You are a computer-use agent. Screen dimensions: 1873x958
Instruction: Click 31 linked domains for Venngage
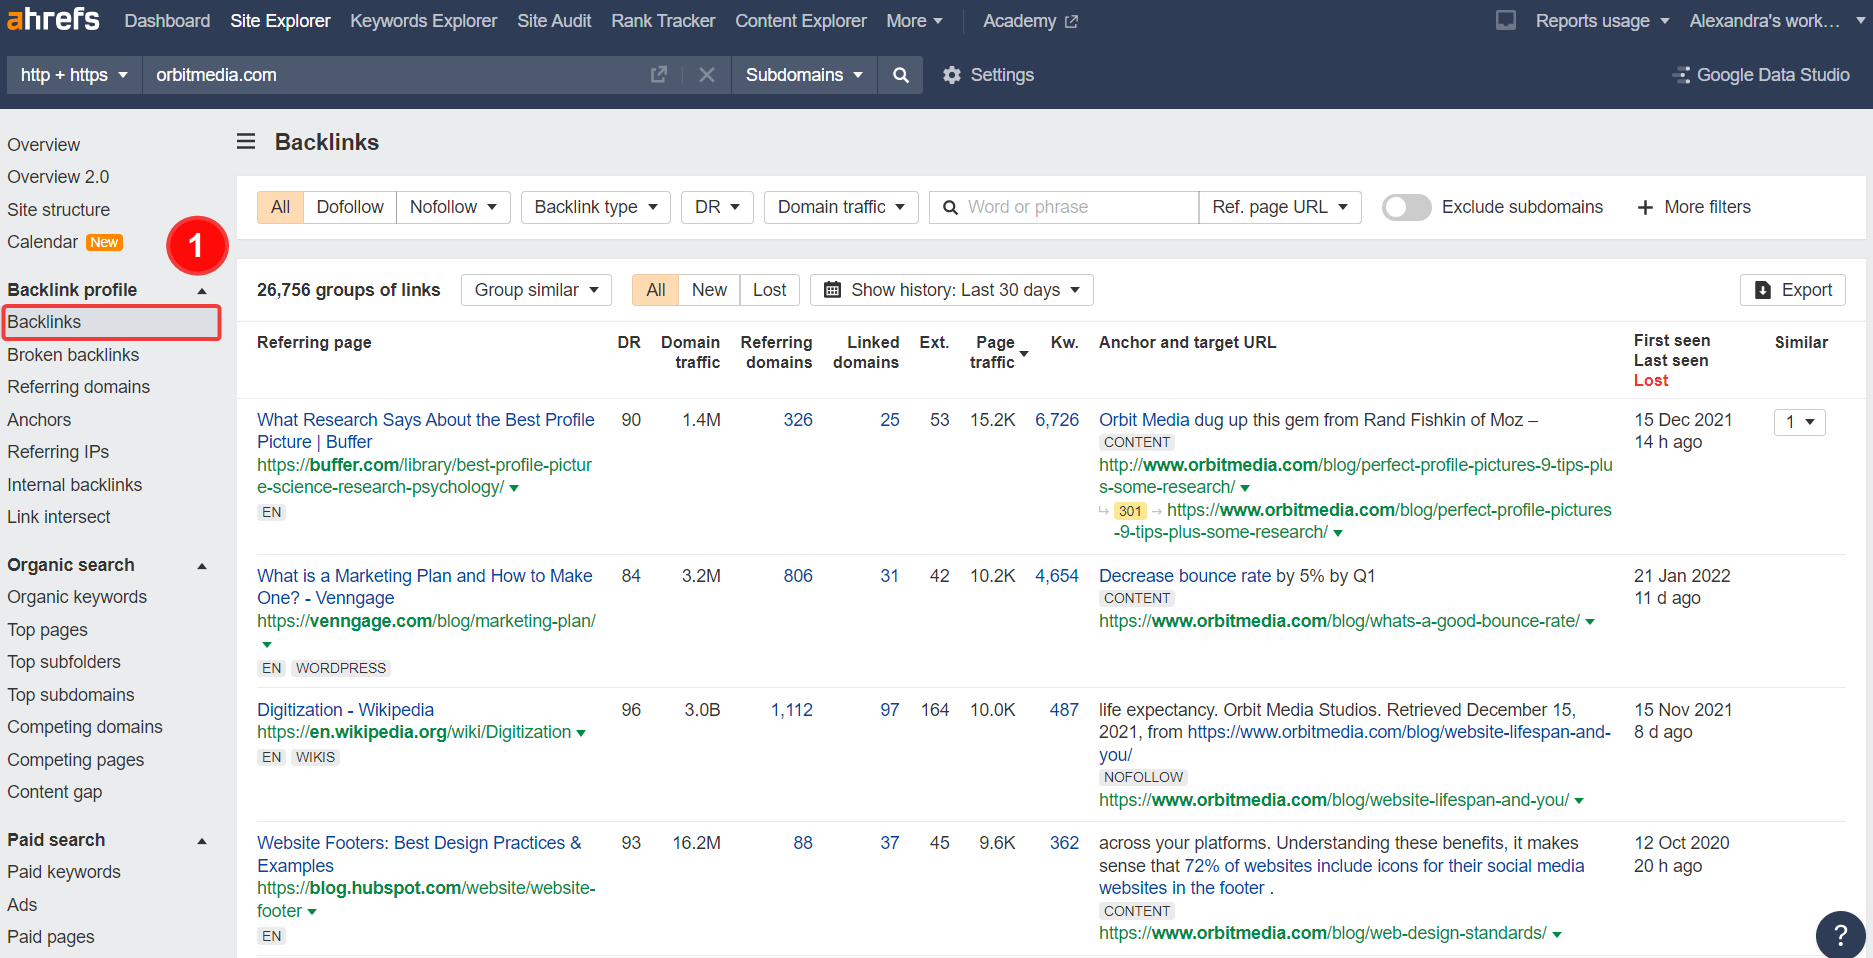tap(889, 576)
